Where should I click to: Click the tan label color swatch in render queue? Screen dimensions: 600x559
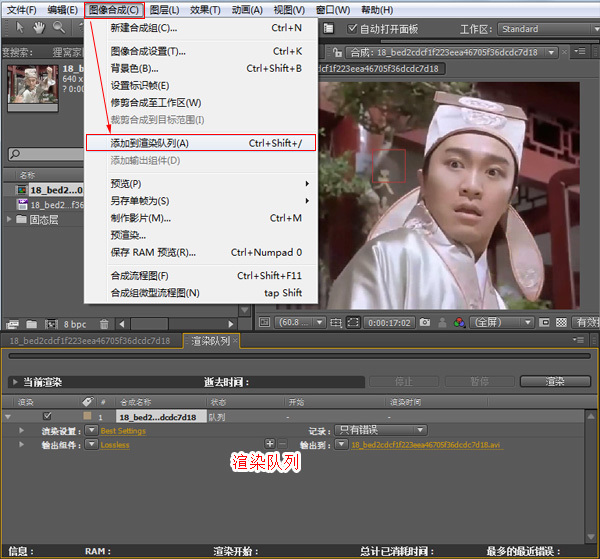coord(87,416)
